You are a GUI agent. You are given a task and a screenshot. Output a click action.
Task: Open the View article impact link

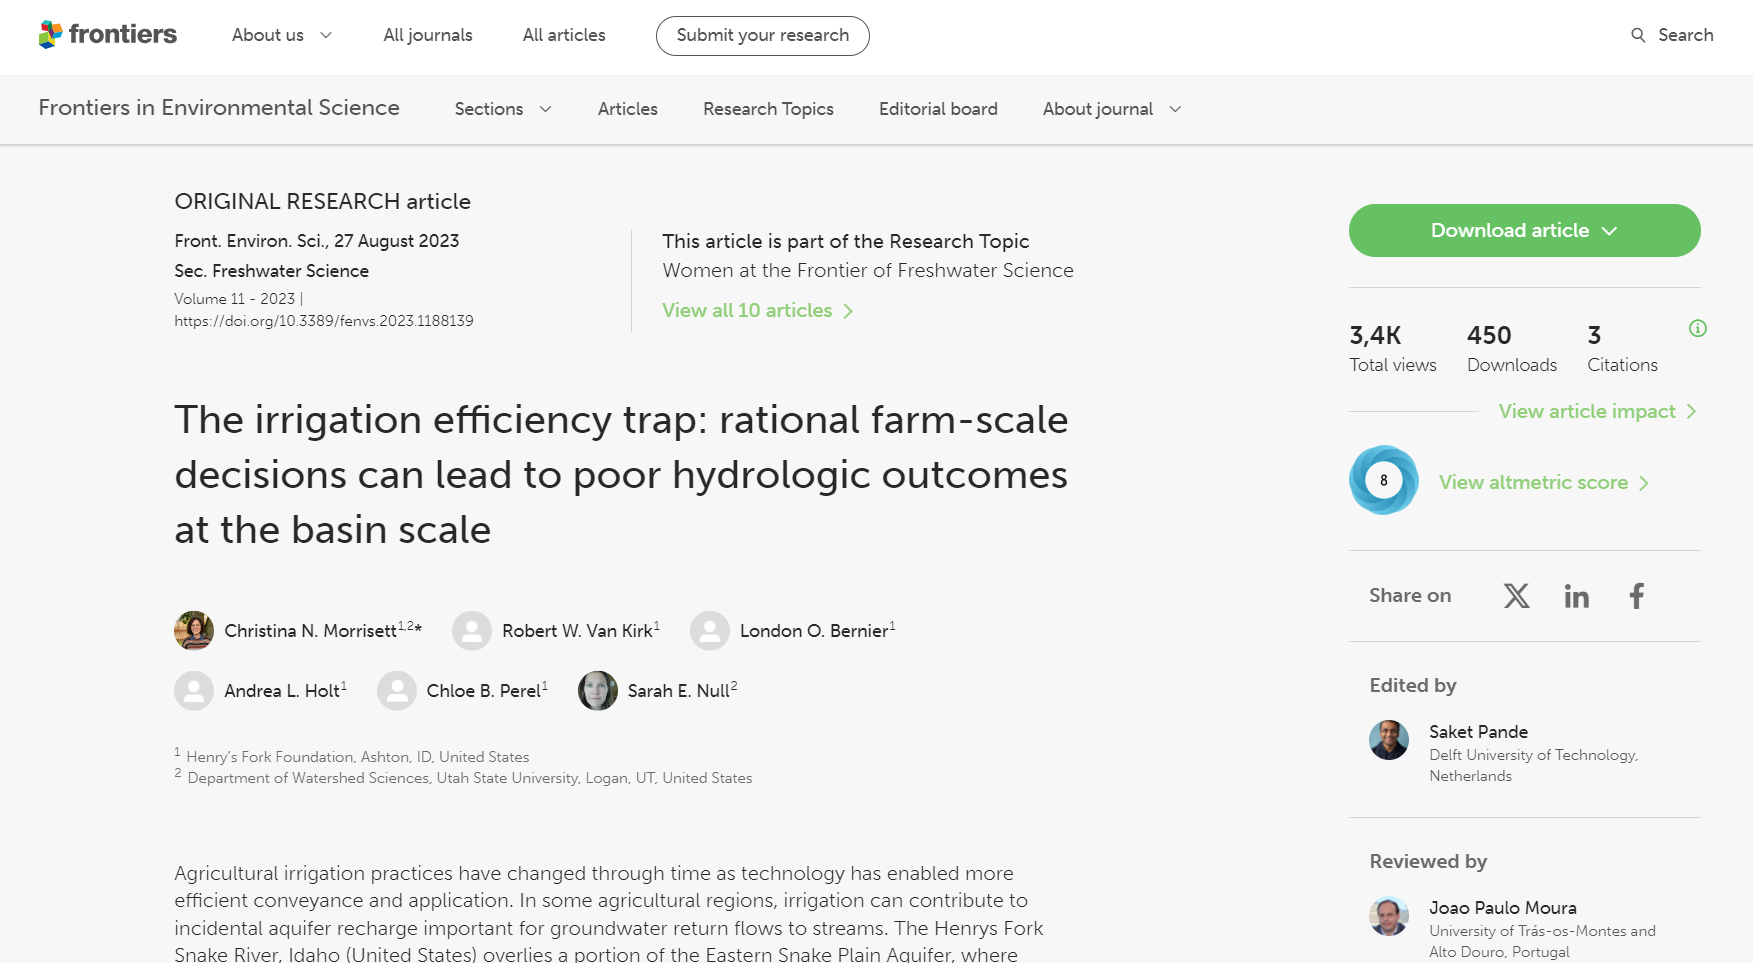[x=1597, y=412]
